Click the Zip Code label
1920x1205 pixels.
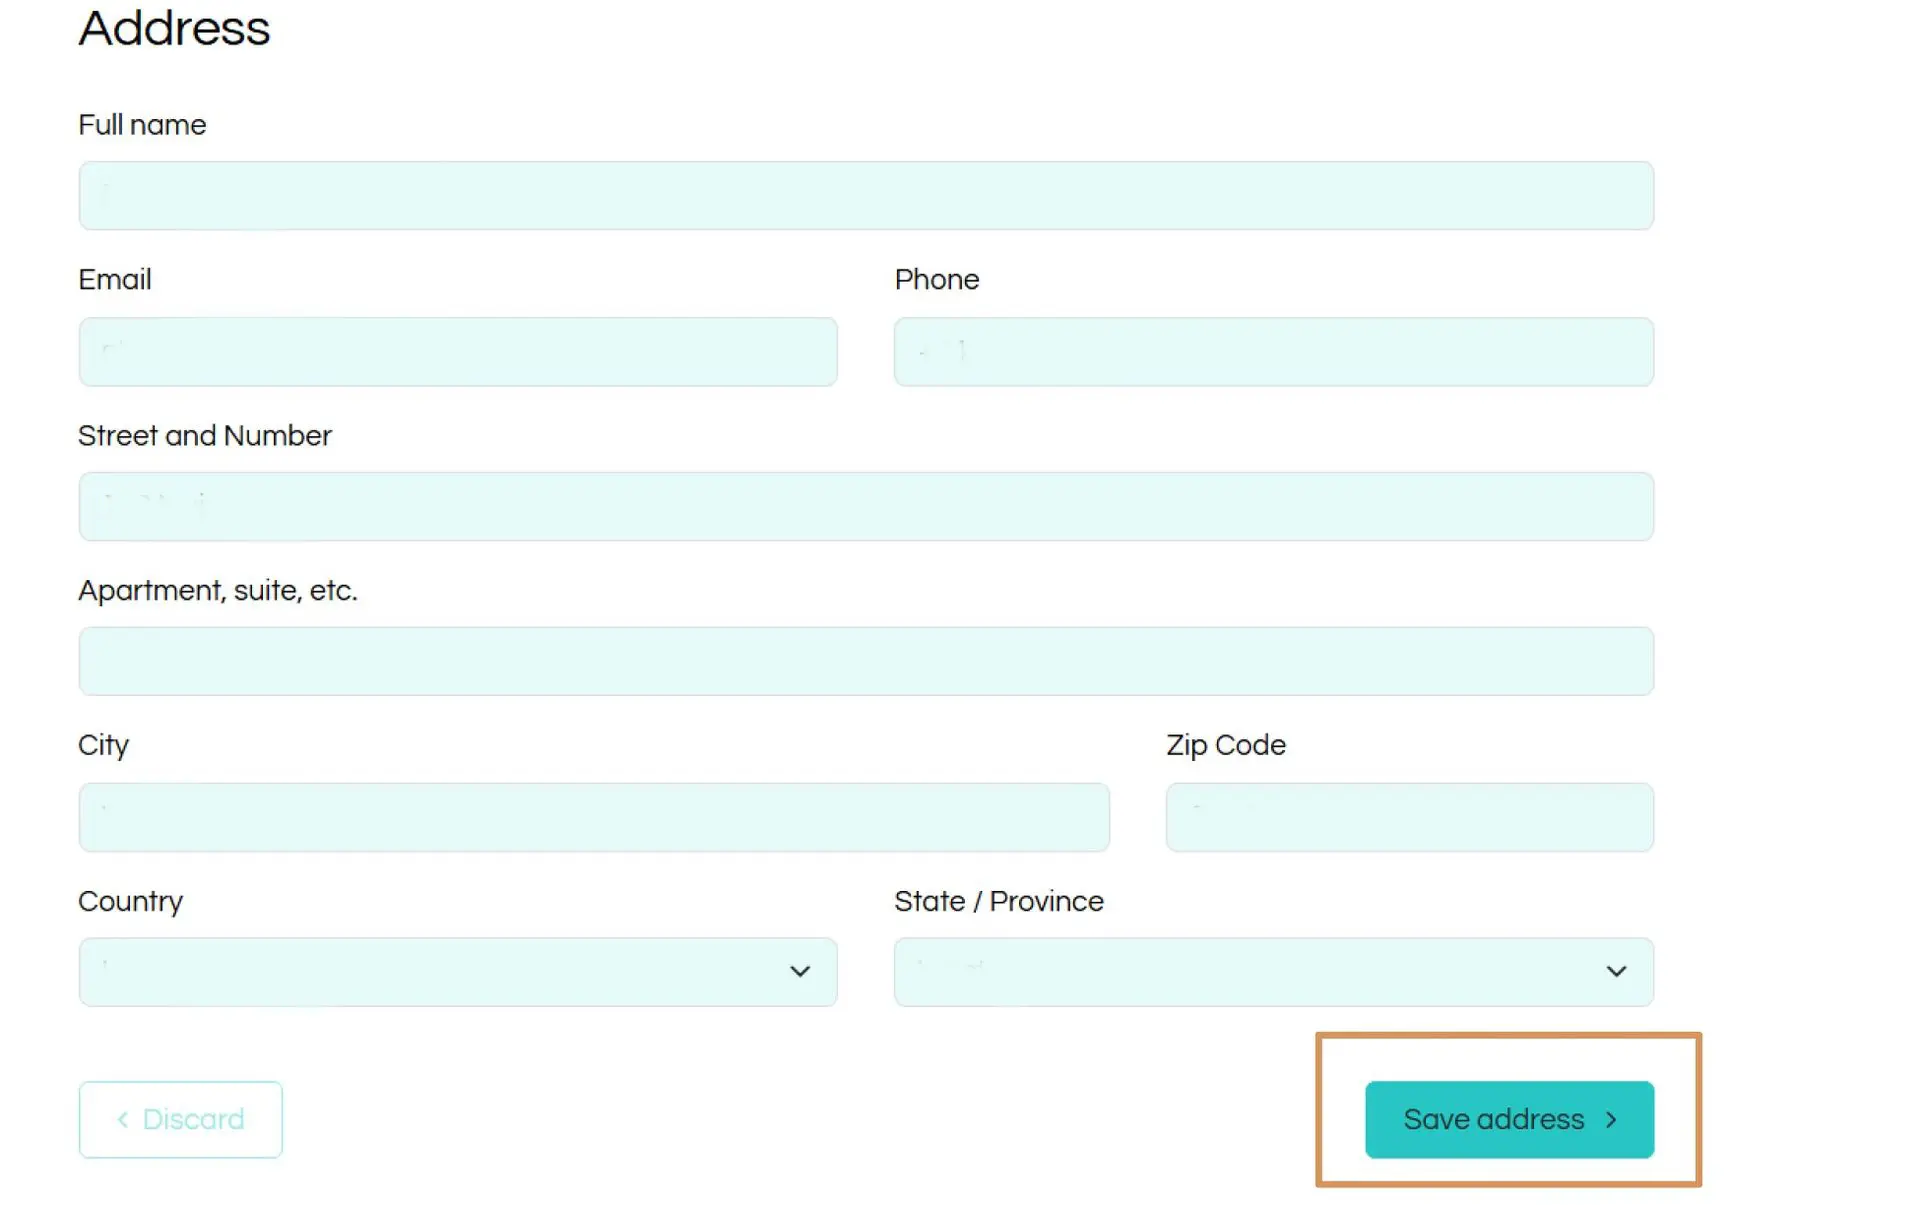point(1226,746)
